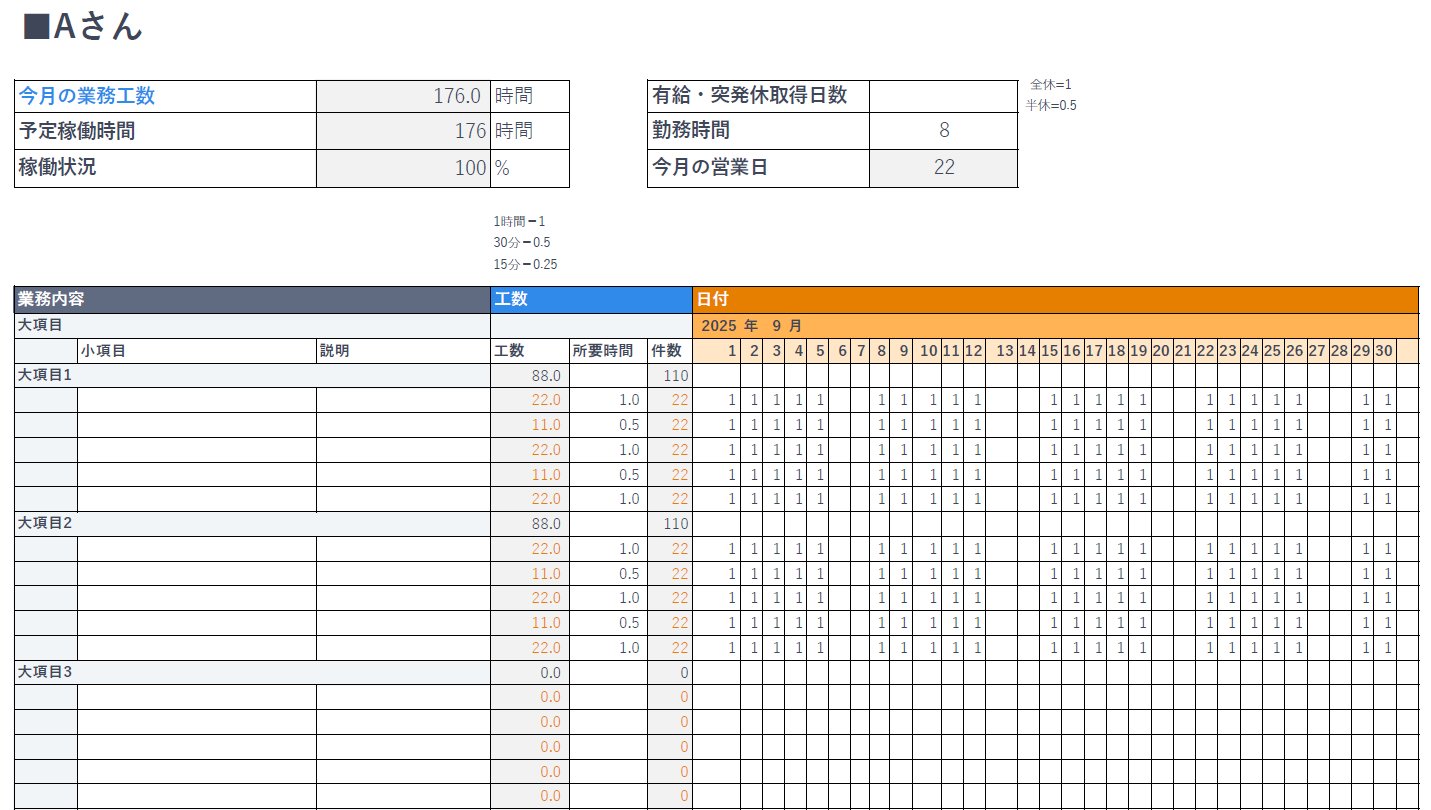
Task: Click the 稼働状況 percentage value cell
Action: [x=403, y=168]
